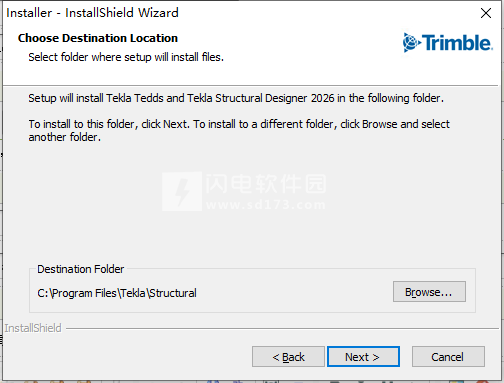Click the www.sd173.com watermark URL
504x383 pixels.
pyautogui.click(x=266, y=205)
